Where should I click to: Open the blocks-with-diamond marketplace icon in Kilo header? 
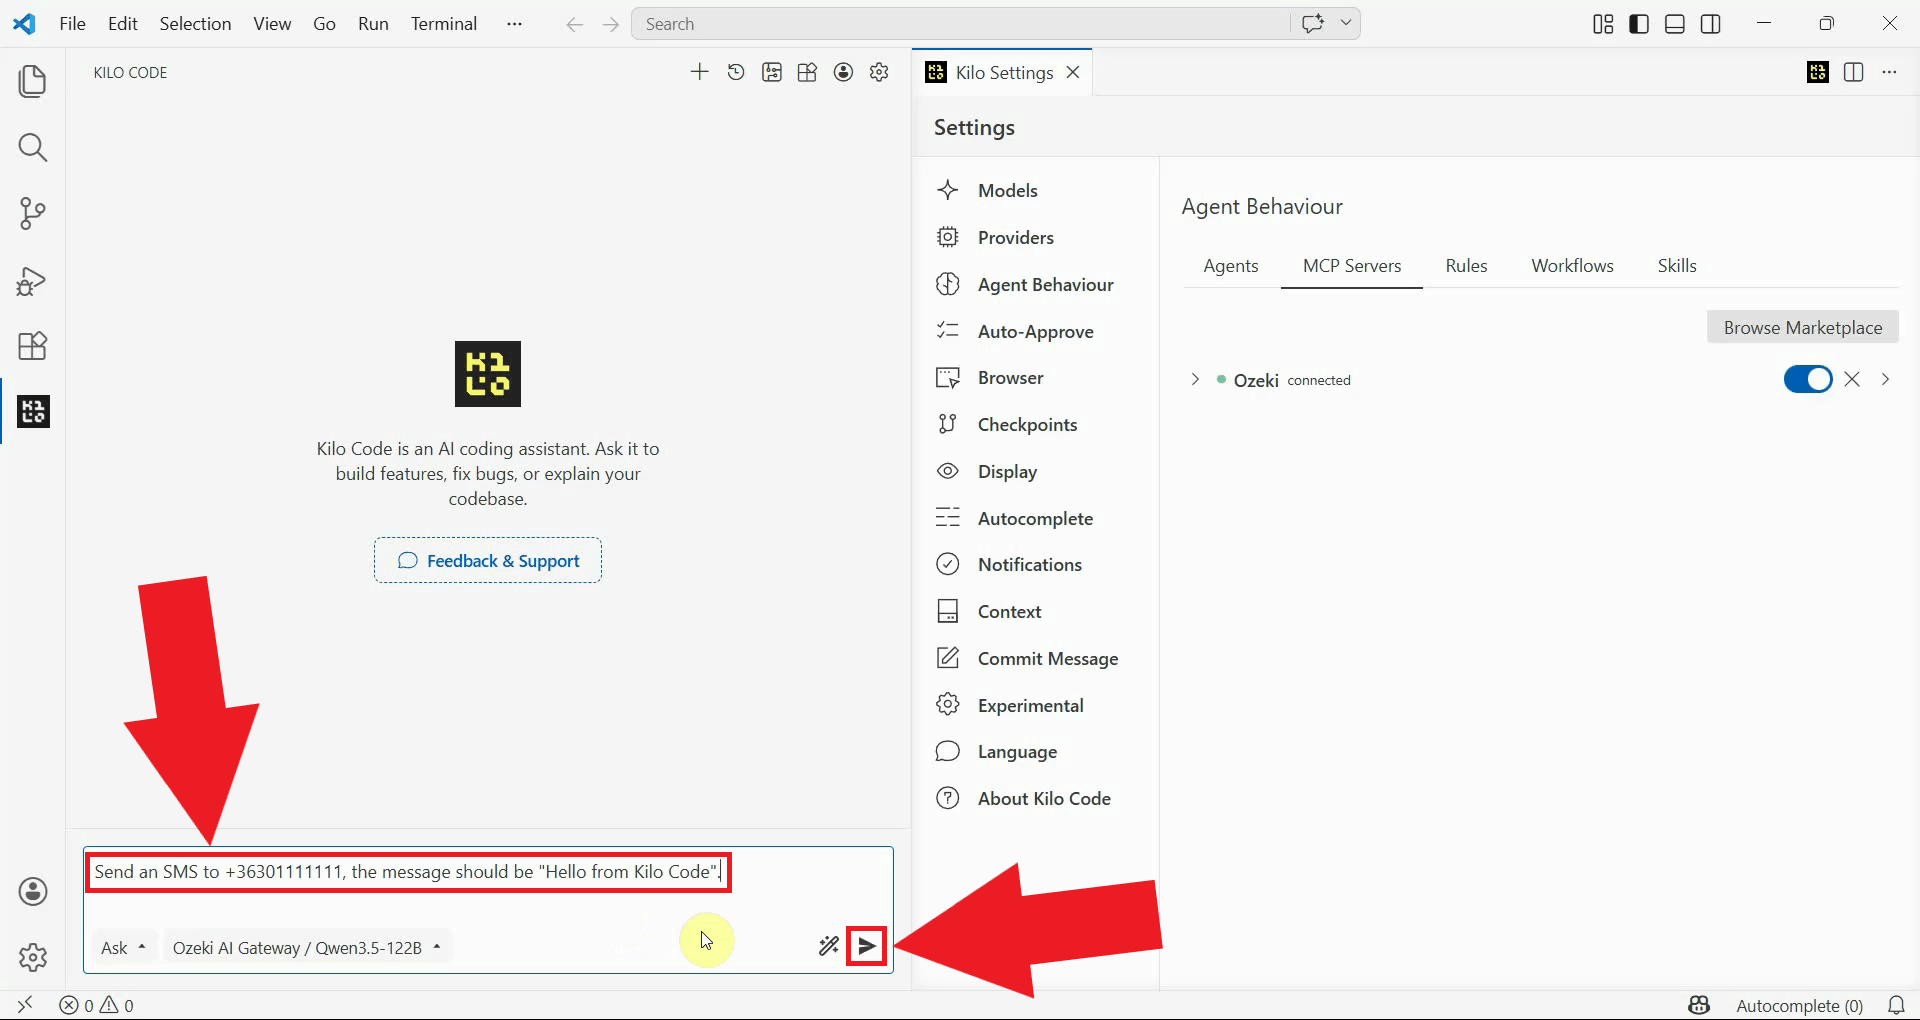(808, 72)
